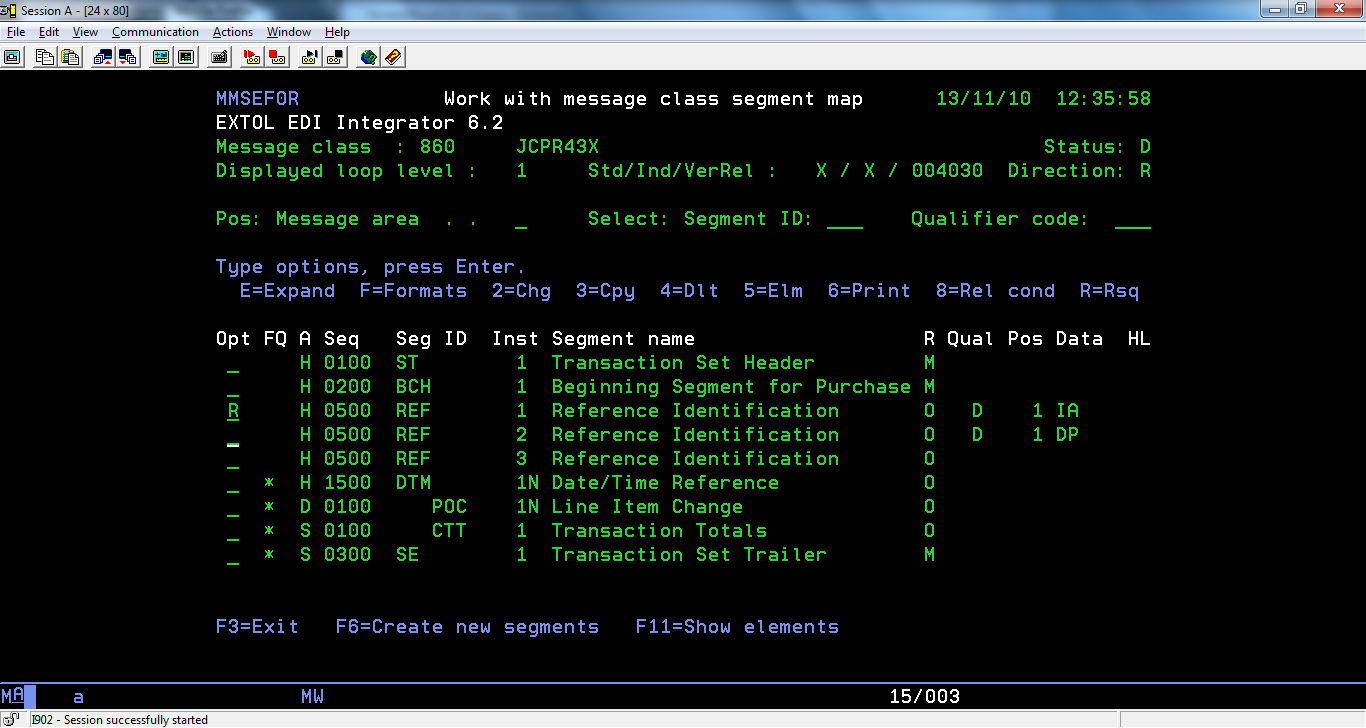The width and height of the screenshot is (1366, 728).
Task: Play macro toolbar icon
Action: click(x=311, y=57)
